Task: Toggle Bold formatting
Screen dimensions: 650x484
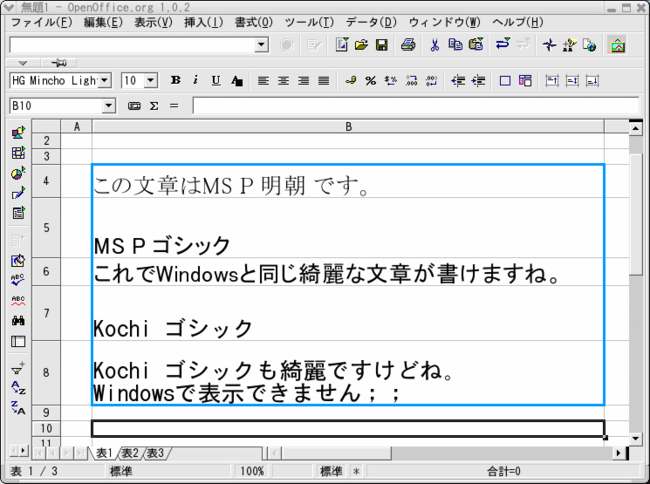Action: pyautogui.click(x=175, y=80)
